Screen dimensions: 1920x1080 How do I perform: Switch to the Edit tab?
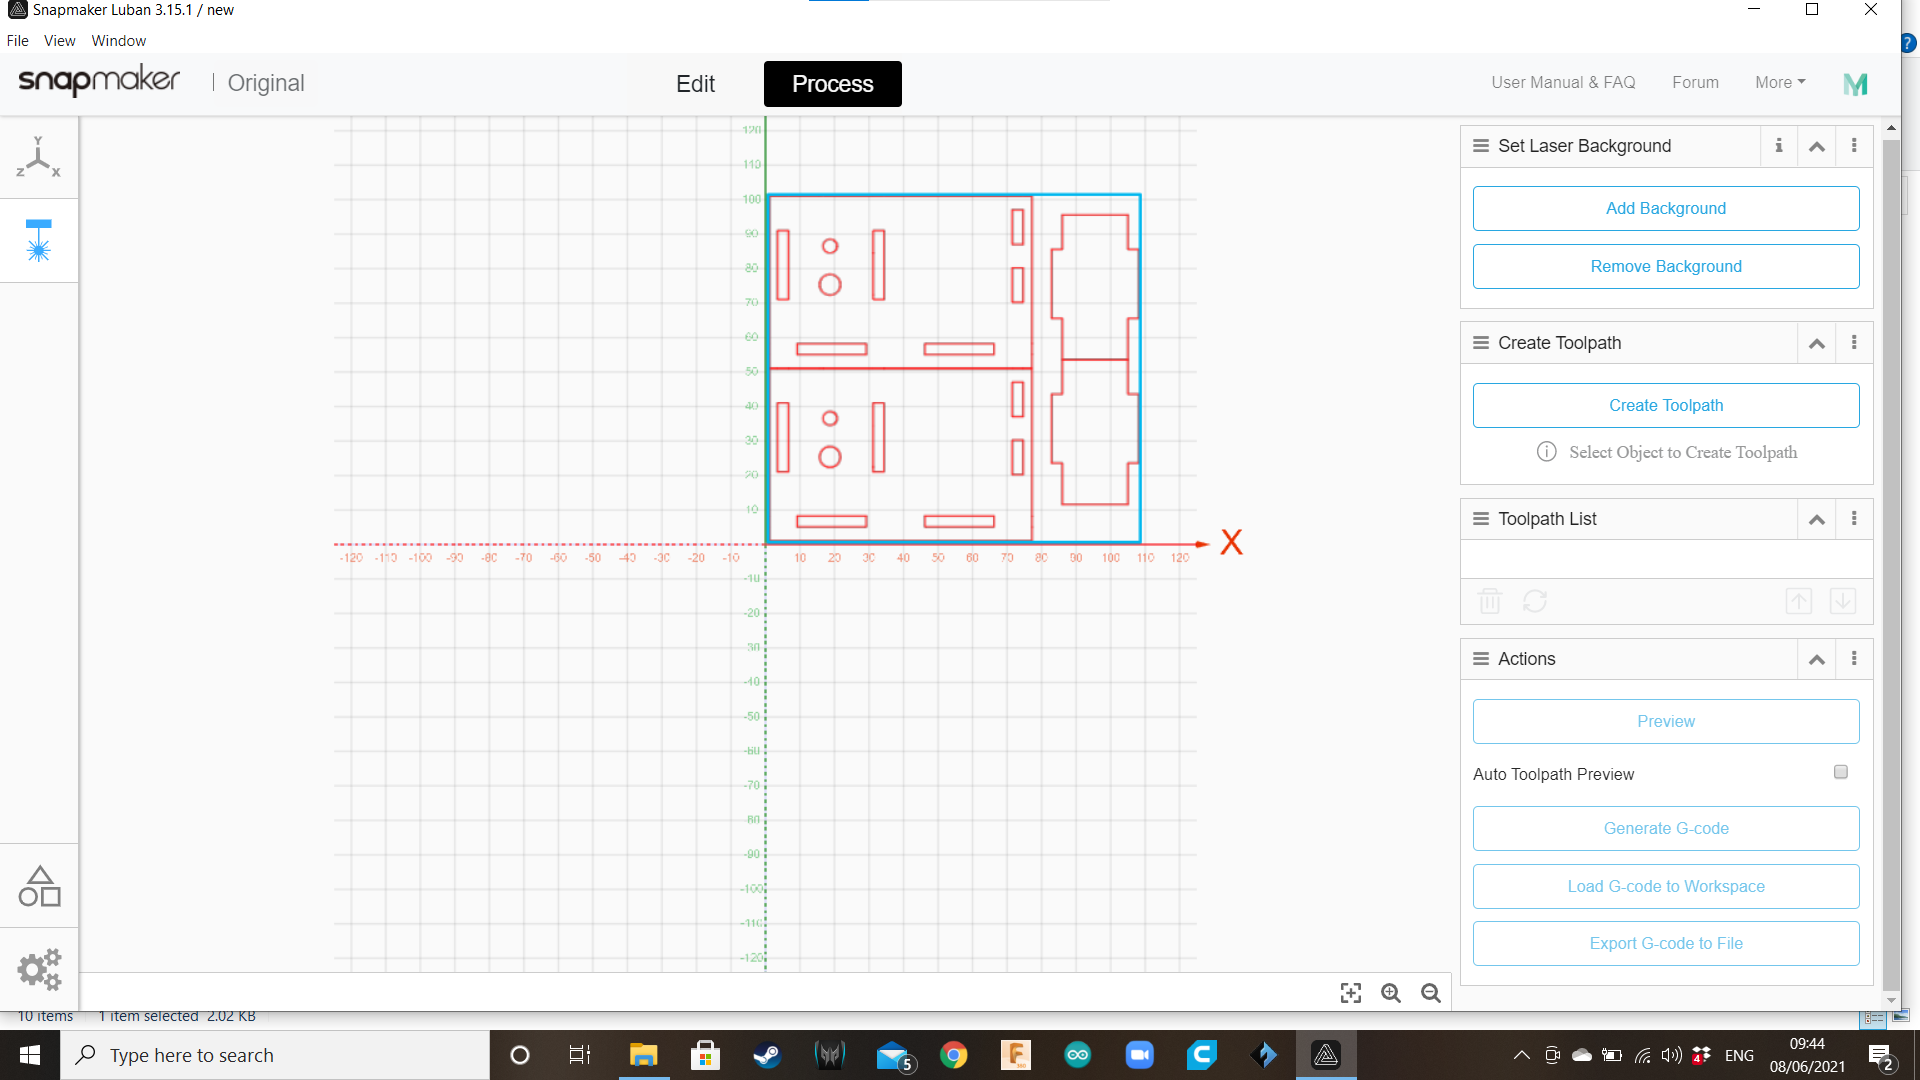point(695,84)
